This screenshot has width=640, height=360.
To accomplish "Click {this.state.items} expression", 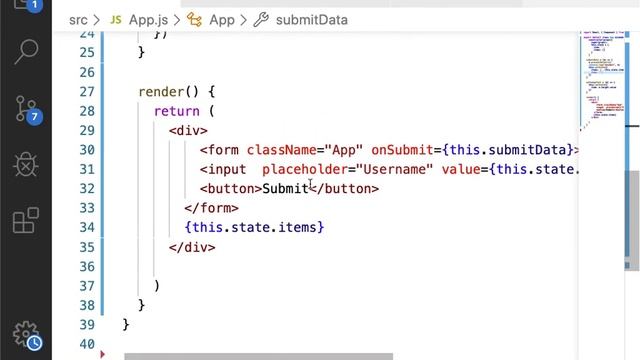I will tap(254, 227).
